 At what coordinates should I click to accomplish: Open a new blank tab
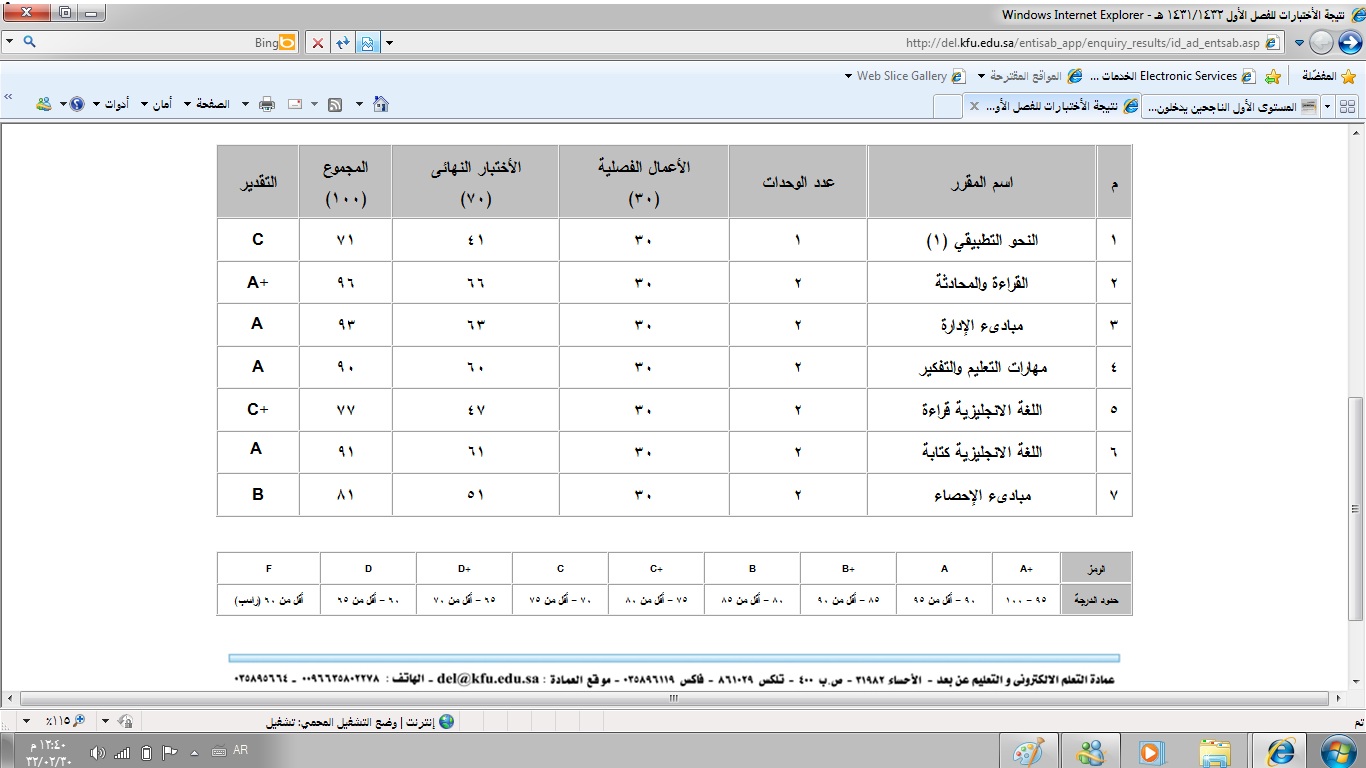point(946,106)
